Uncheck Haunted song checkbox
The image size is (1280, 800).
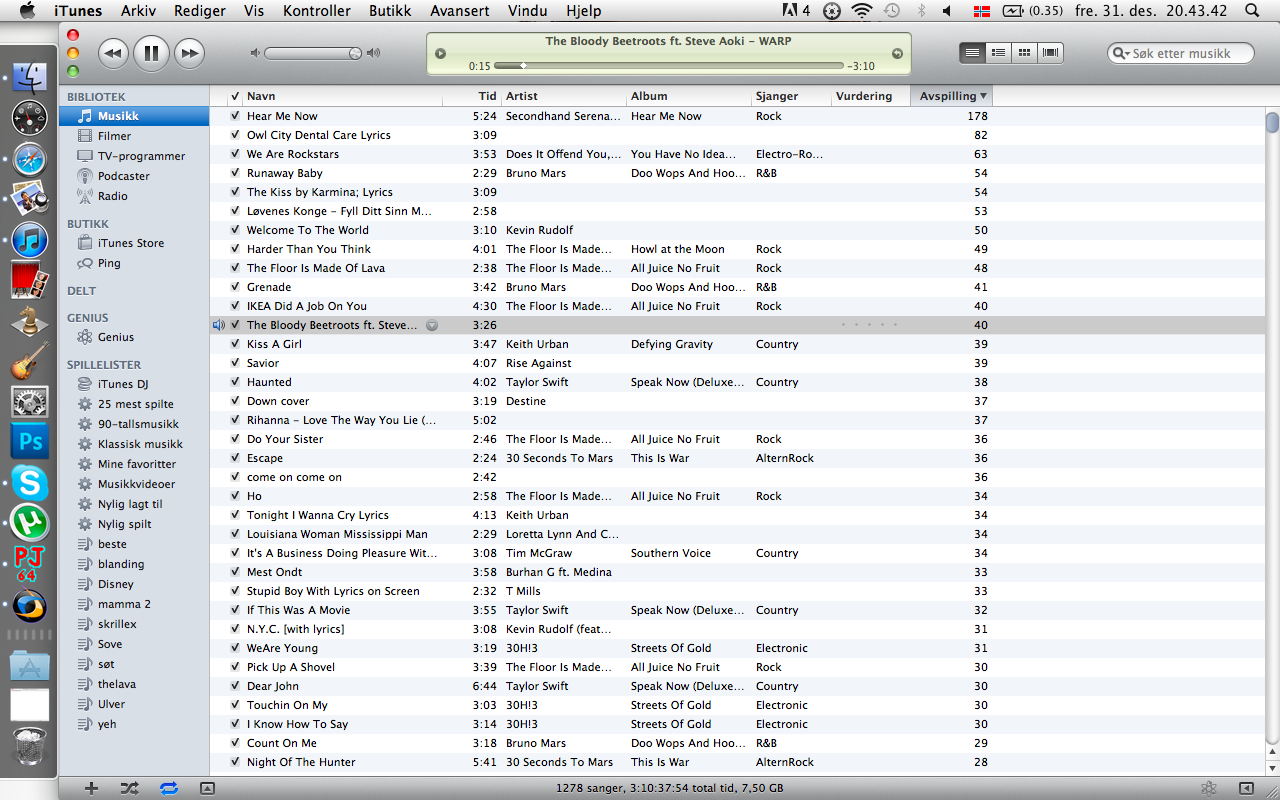(235, 382)
